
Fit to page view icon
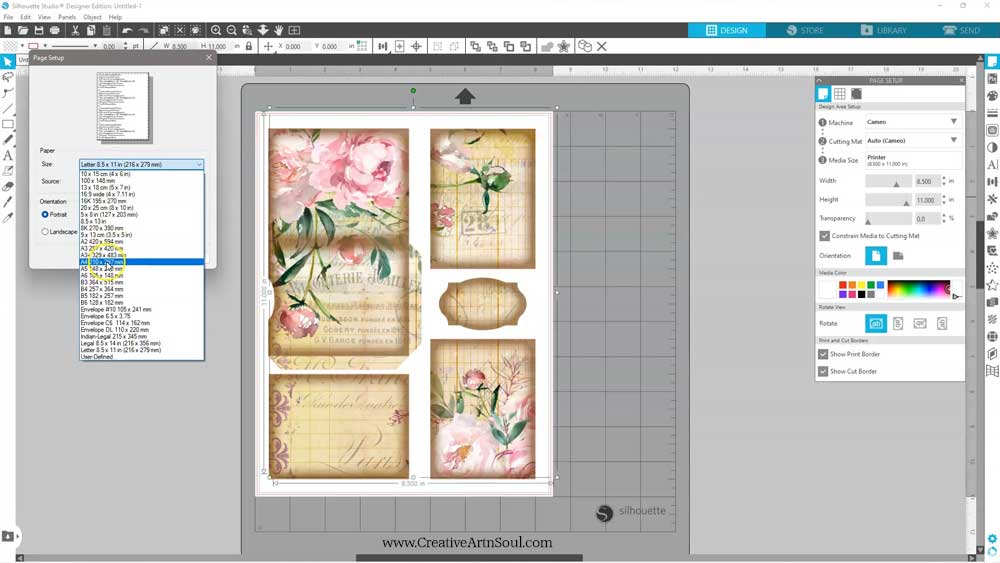[294, 30]
